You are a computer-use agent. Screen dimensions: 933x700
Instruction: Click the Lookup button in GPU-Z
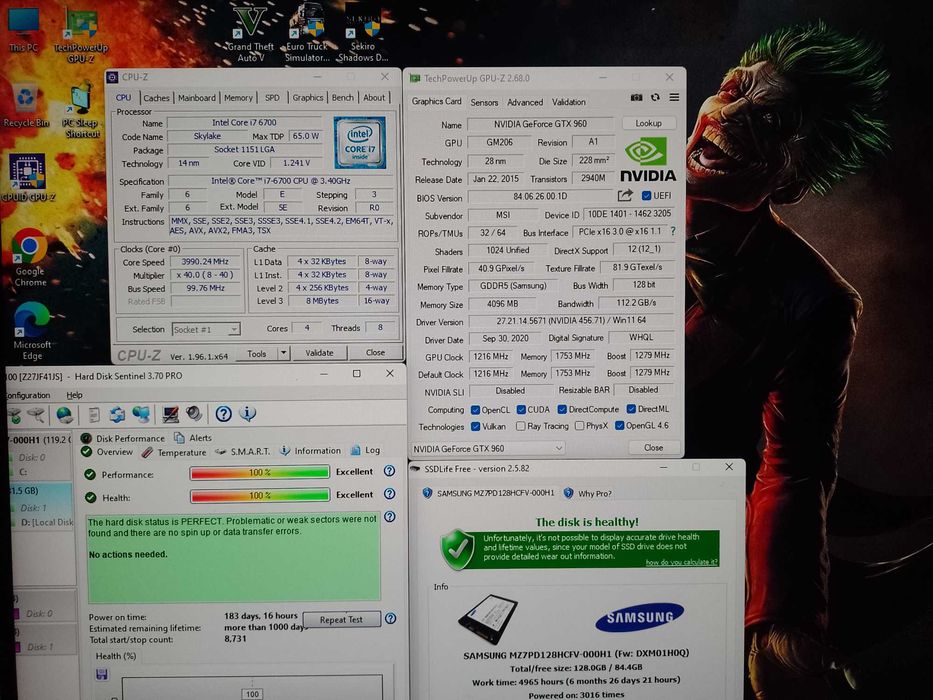click(x=649, y=123)
